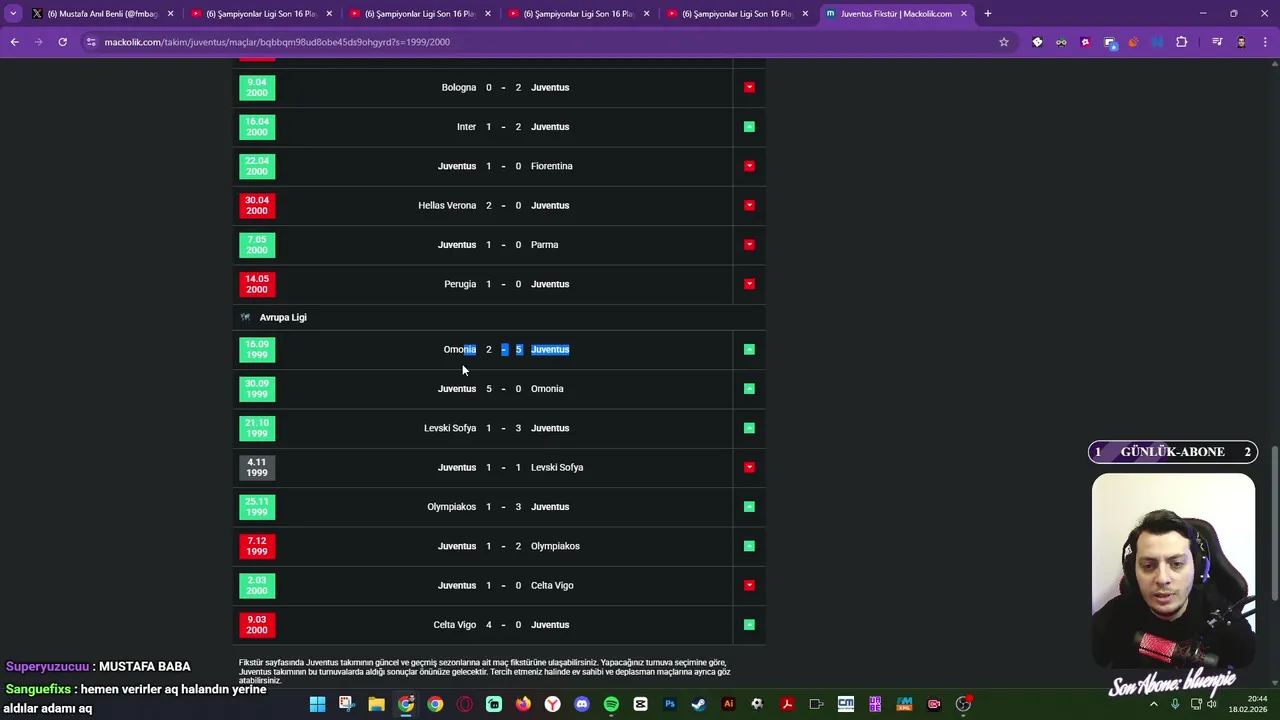Viewport: 1280px width, 720px height.
Task: Open the green icon on Omonia 2-5 Juventus row
Action: coord(749,349)
